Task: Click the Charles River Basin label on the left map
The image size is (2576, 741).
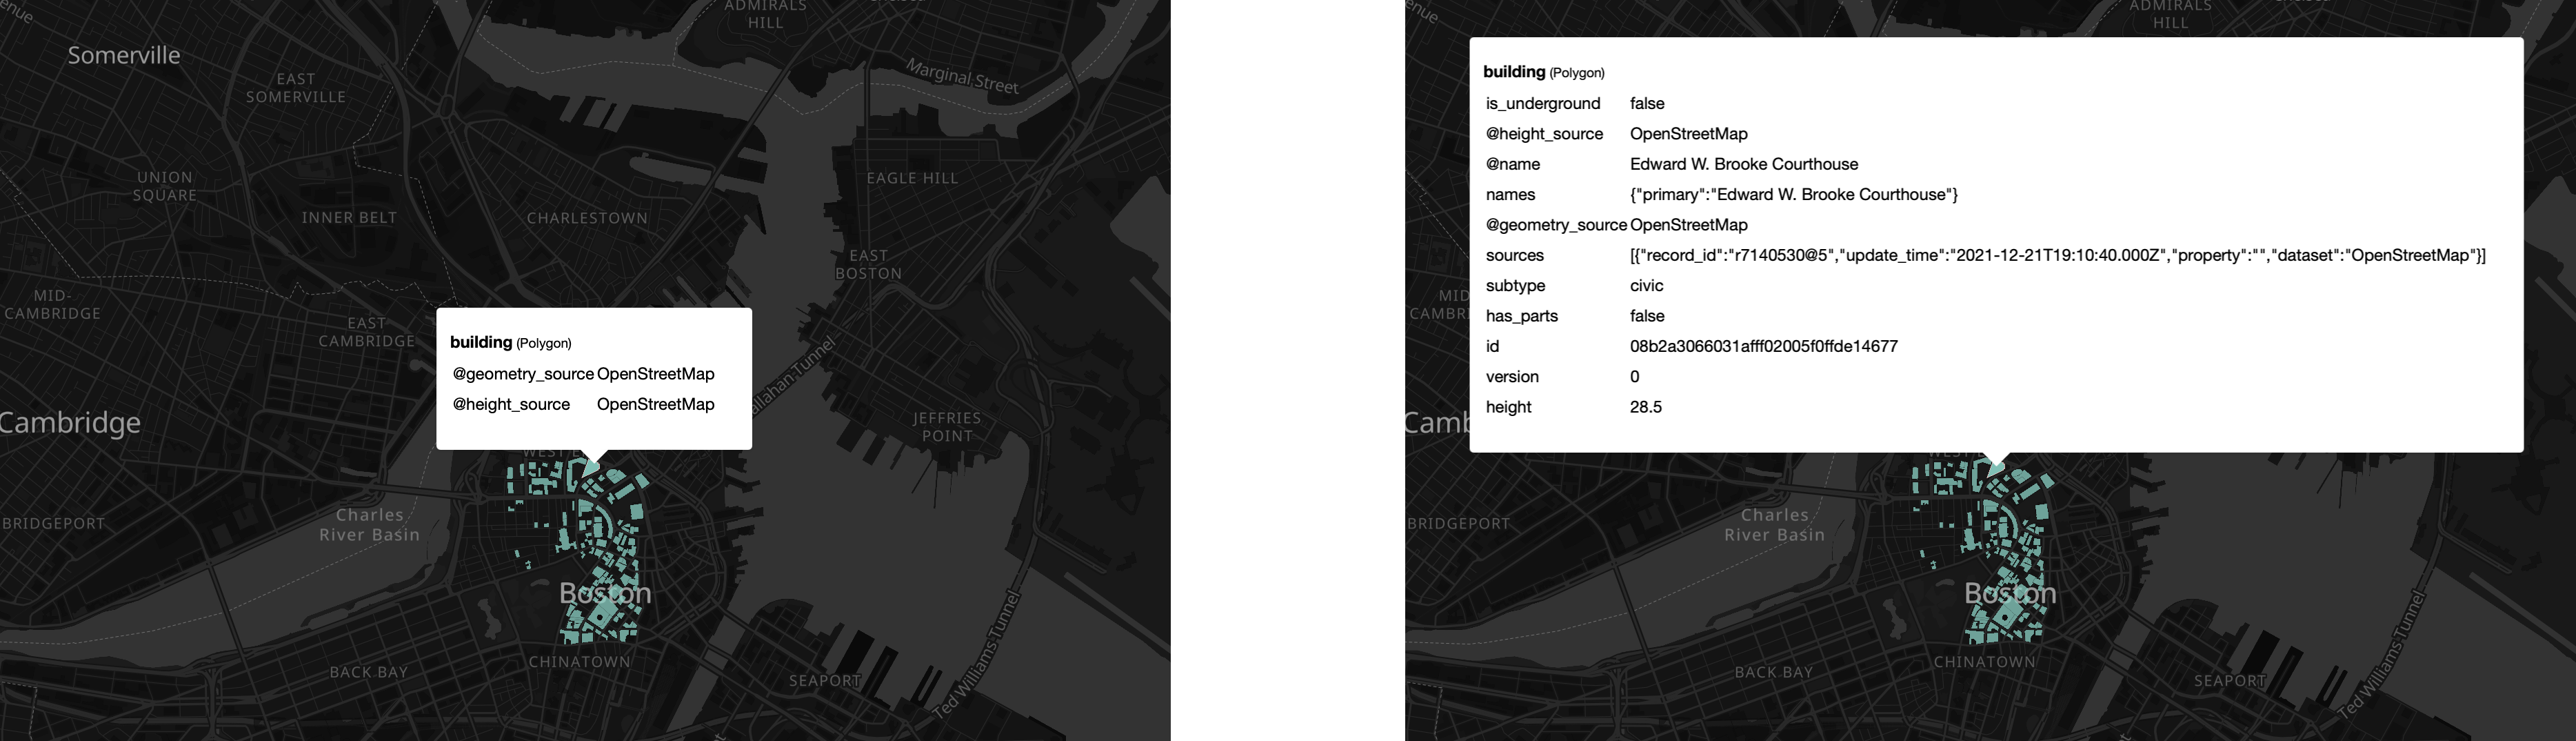Action: 370,525
